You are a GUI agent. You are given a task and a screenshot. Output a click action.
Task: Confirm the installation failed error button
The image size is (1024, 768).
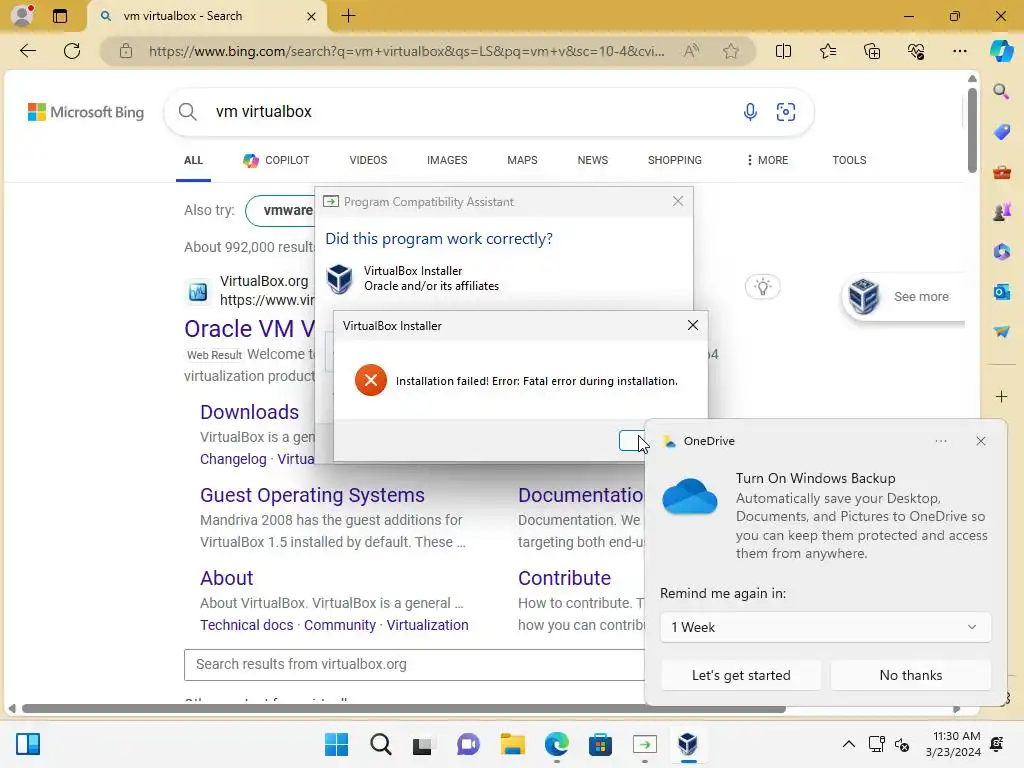click(x=632, y=441)
